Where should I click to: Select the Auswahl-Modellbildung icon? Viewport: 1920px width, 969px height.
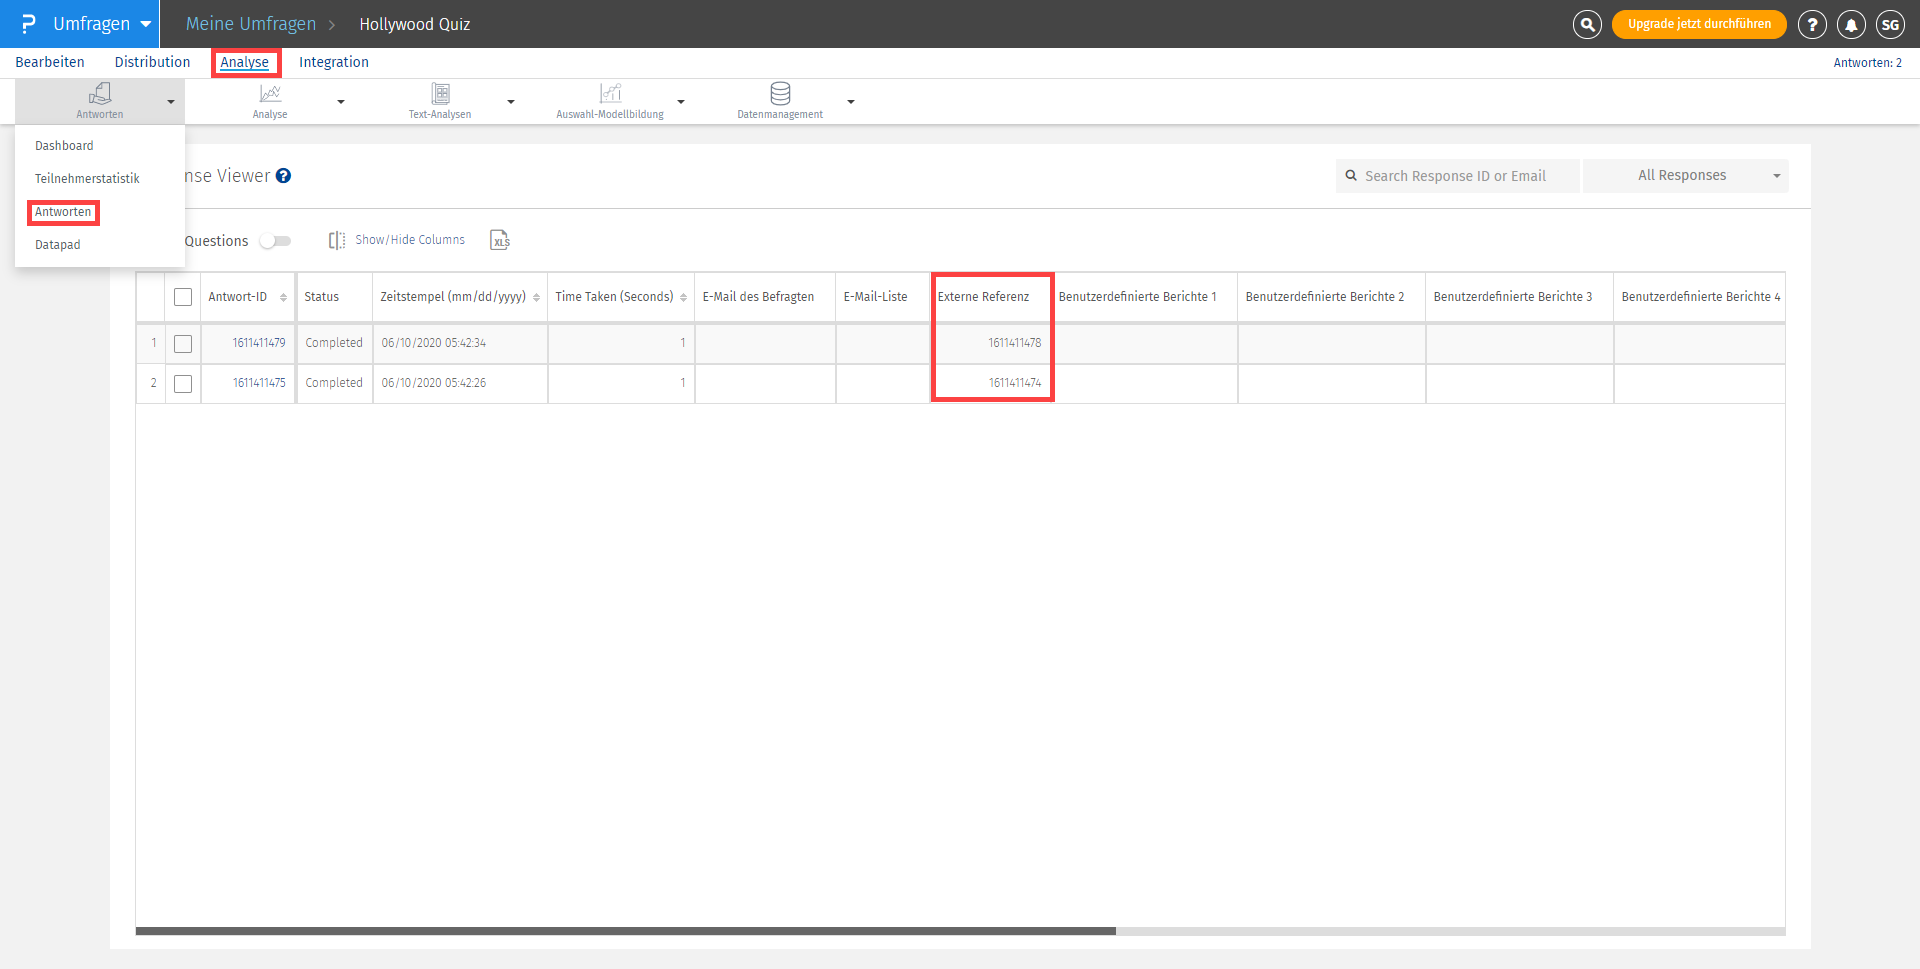[610, 93]
